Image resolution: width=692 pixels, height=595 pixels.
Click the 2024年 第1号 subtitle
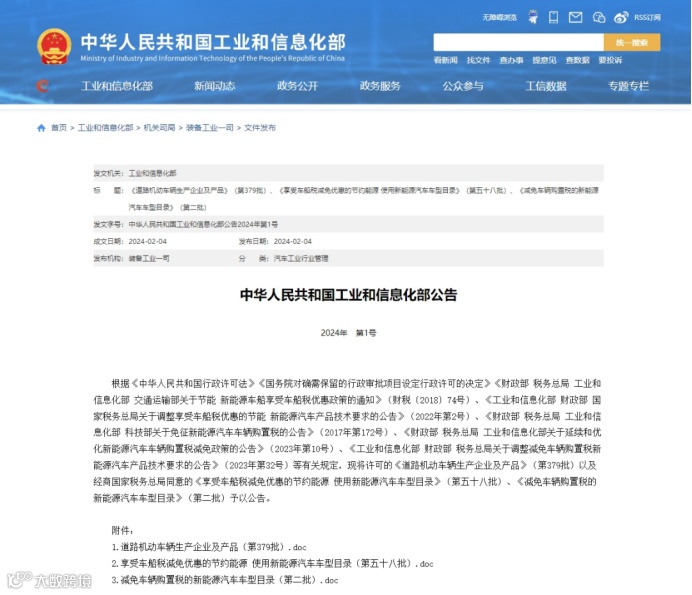348,333
